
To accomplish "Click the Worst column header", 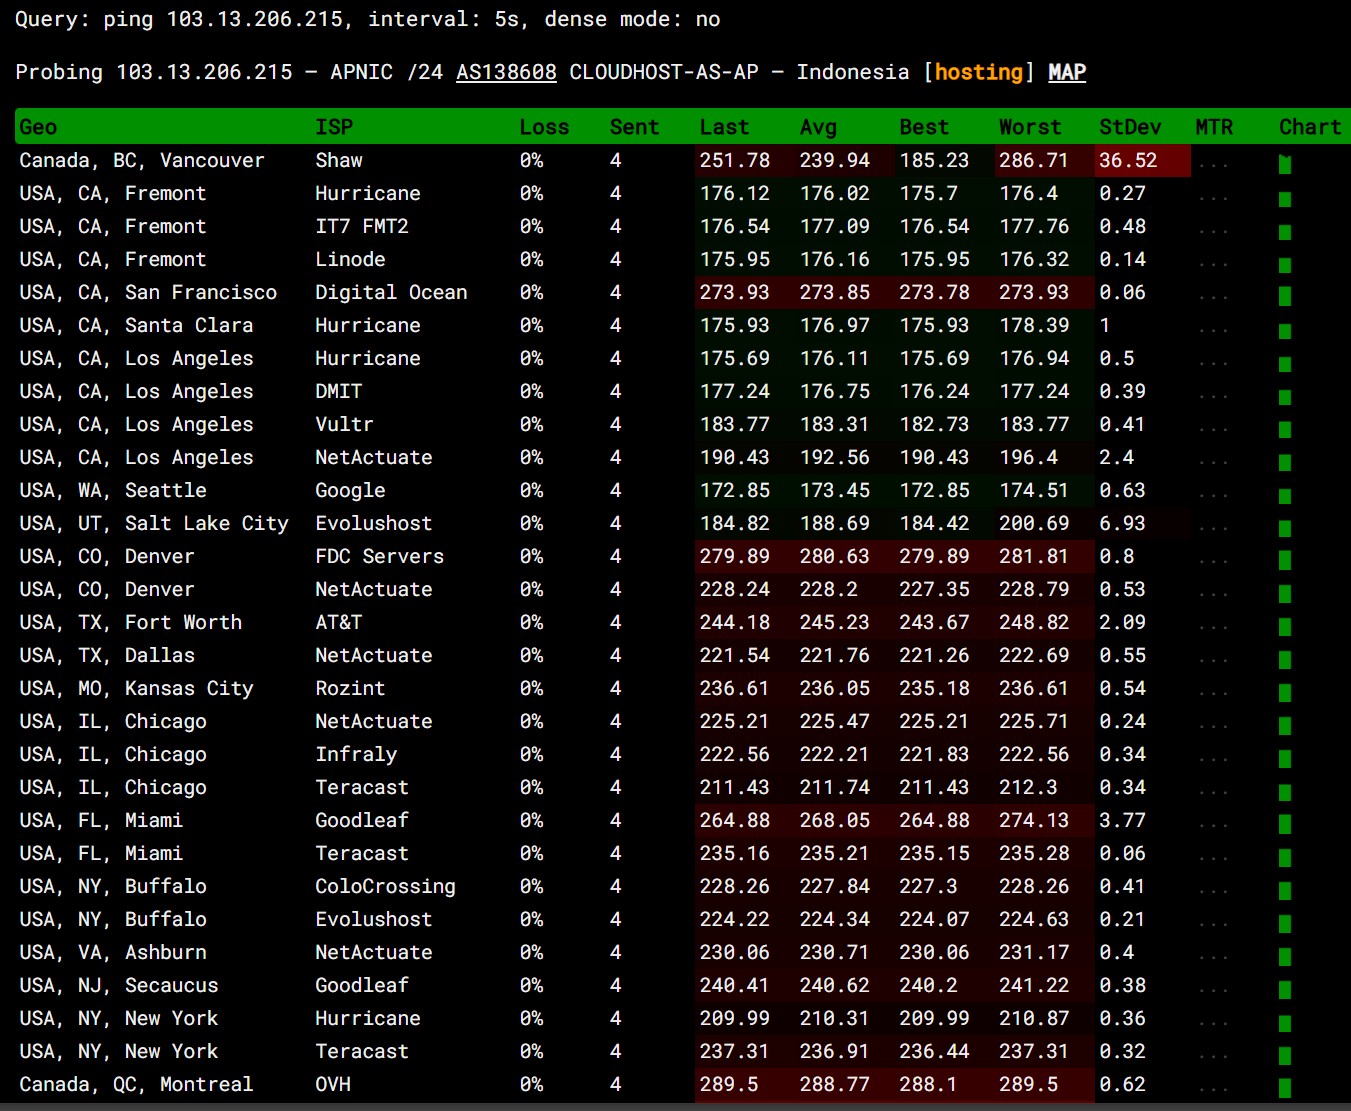I will (x=1030, y=127).
